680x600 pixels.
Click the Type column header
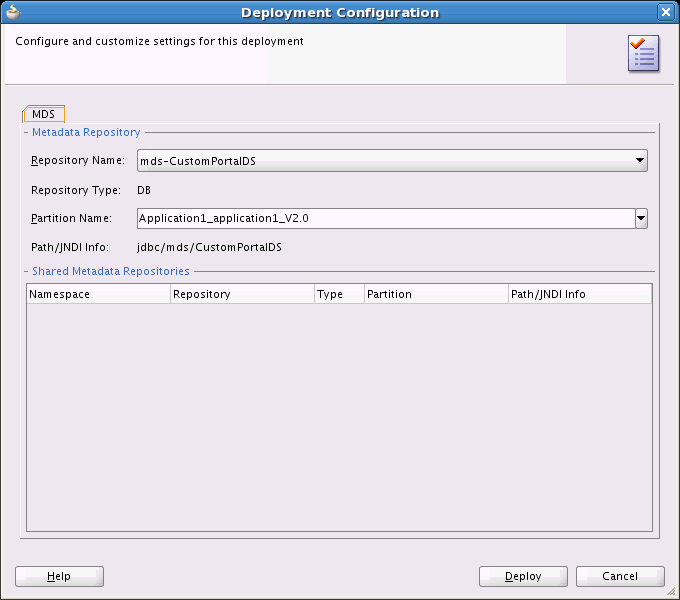point(340,294)
